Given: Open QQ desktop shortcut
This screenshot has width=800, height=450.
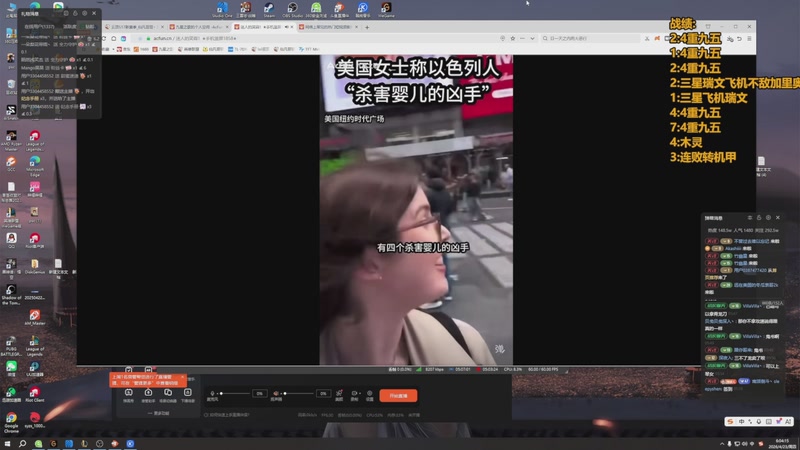Looking at the screenshot, I should [11, 240].
